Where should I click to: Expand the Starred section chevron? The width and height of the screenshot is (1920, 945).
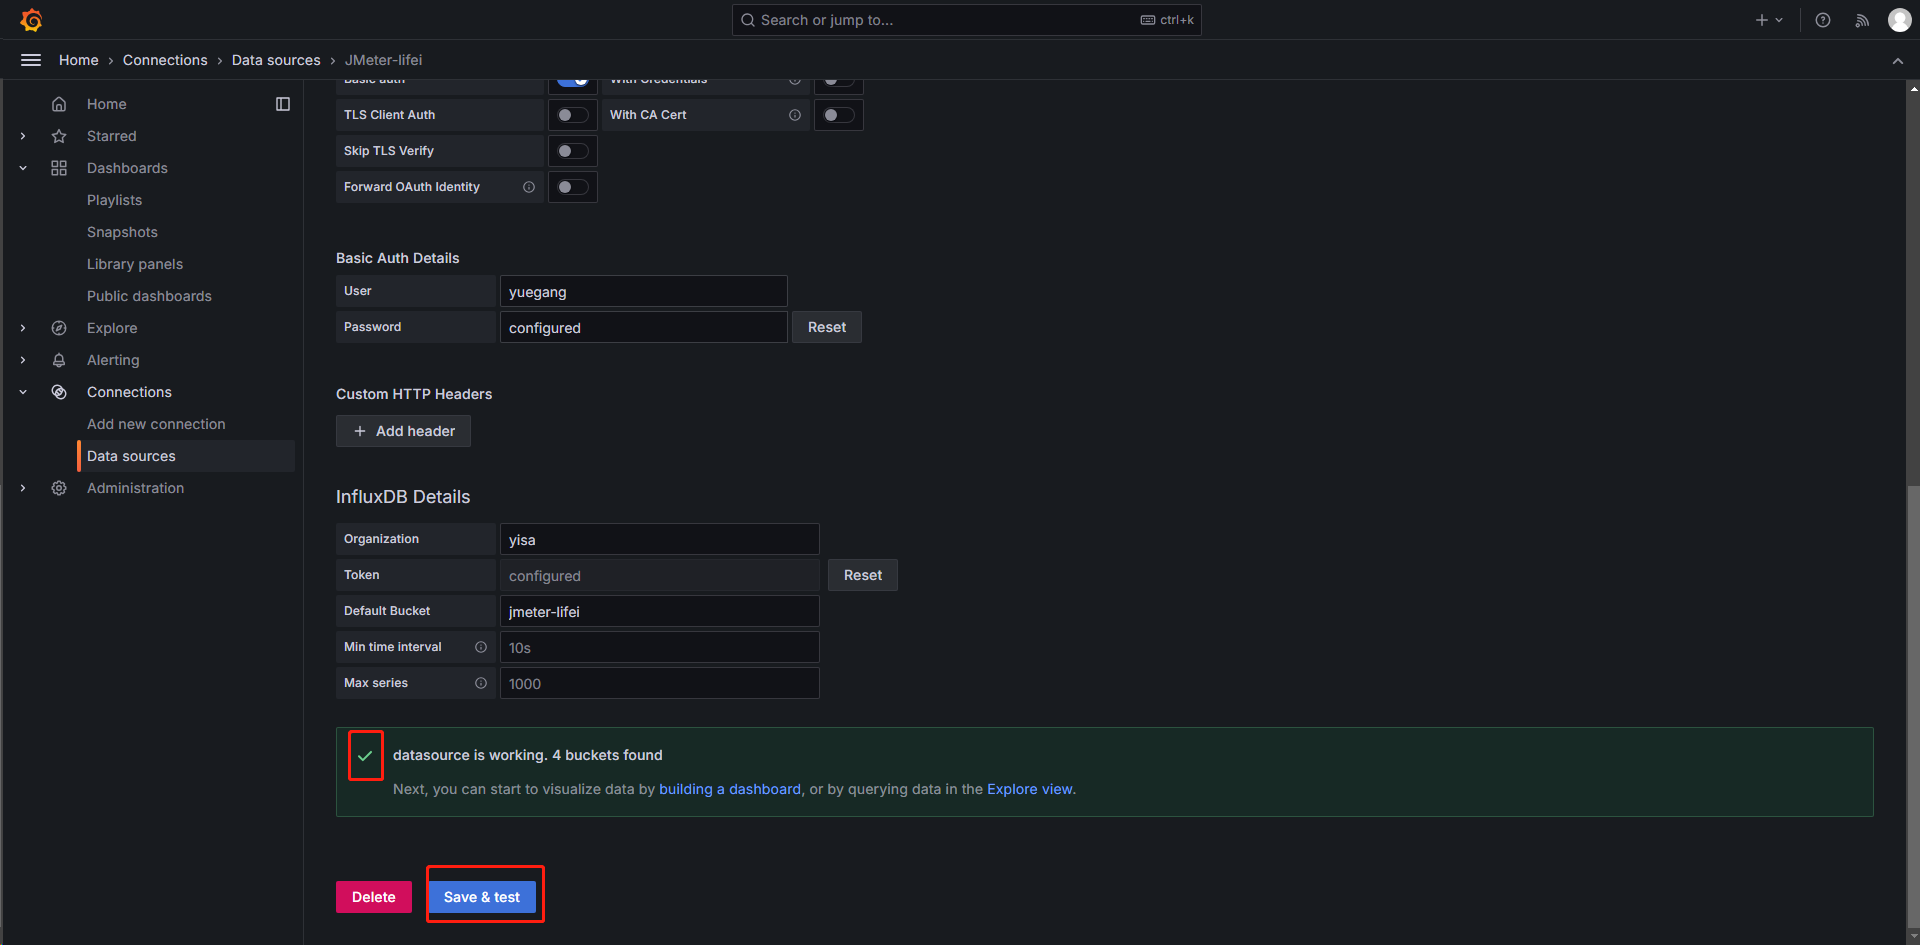click(23, 136)
